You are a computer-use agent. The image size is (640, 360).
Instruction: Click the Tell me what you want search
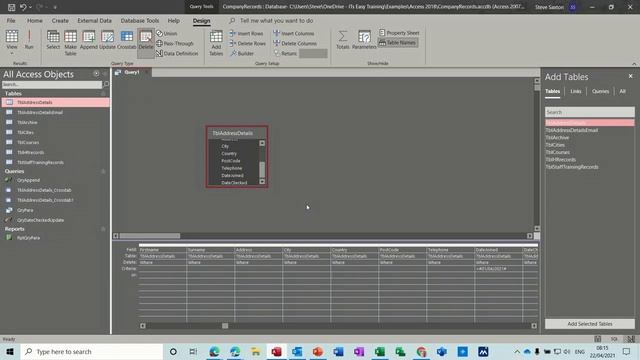tap(276, 20)
